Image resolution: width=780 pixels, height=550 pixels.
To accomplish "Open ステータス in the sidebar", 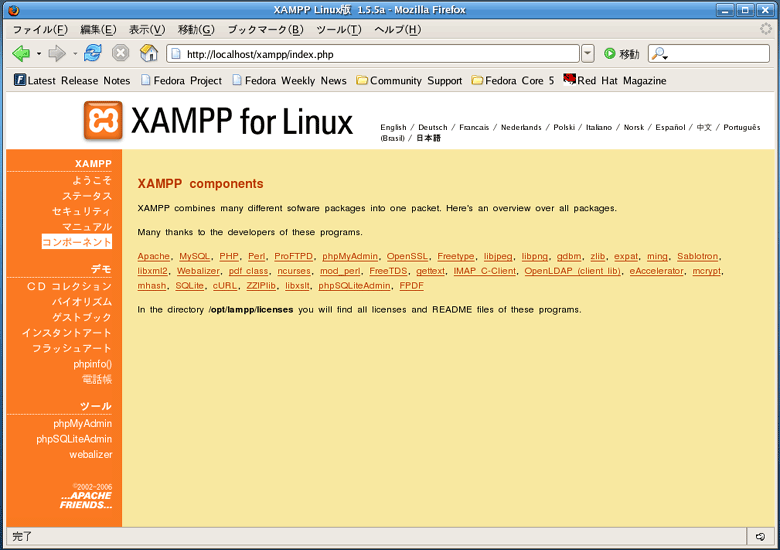I will [87, 196].
